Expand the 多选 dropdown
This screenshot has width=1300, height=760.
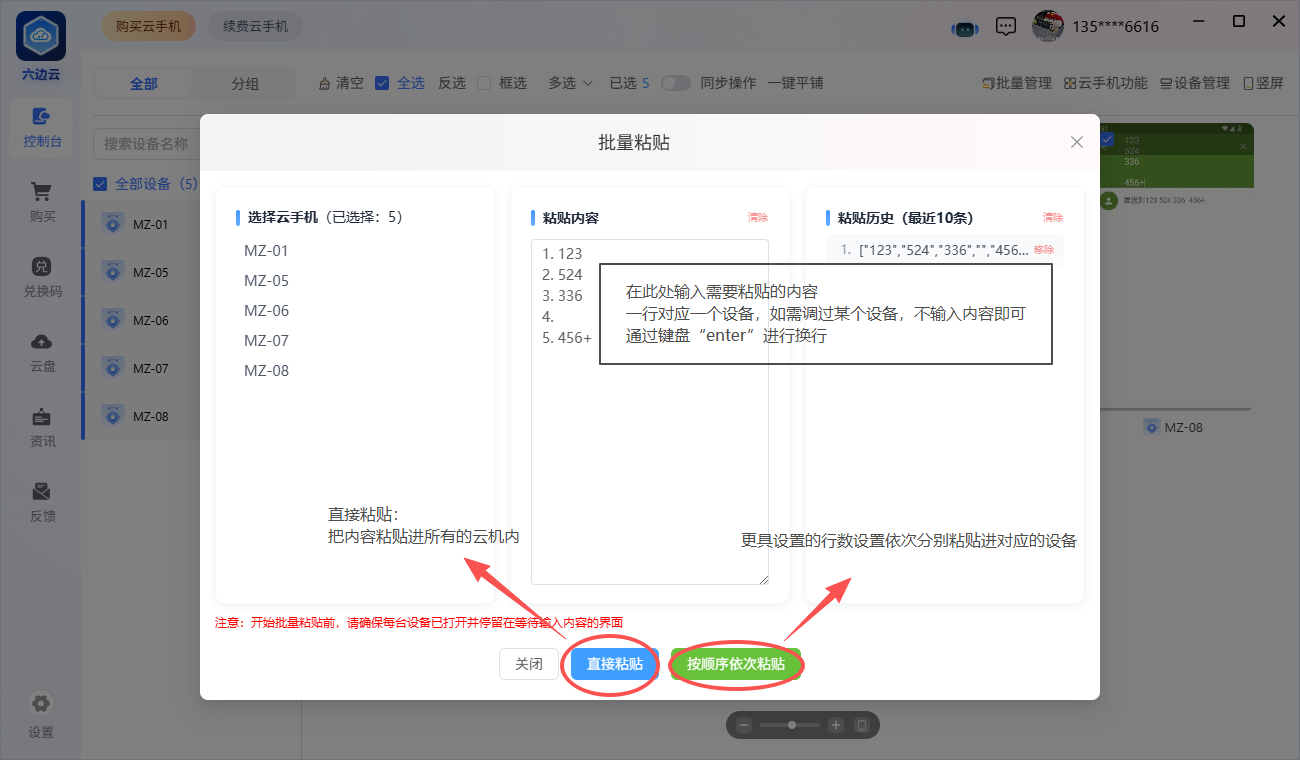570,83
